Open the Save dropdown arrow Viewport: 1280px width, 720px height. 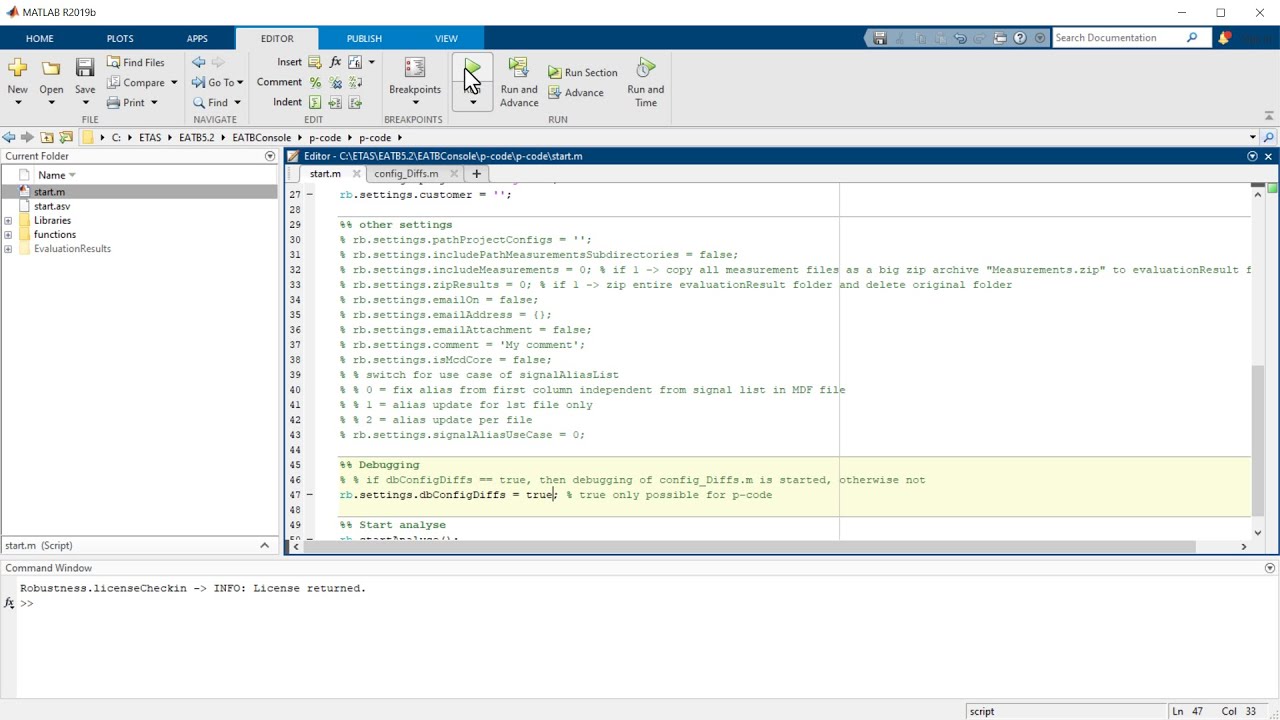coord(85,103)
